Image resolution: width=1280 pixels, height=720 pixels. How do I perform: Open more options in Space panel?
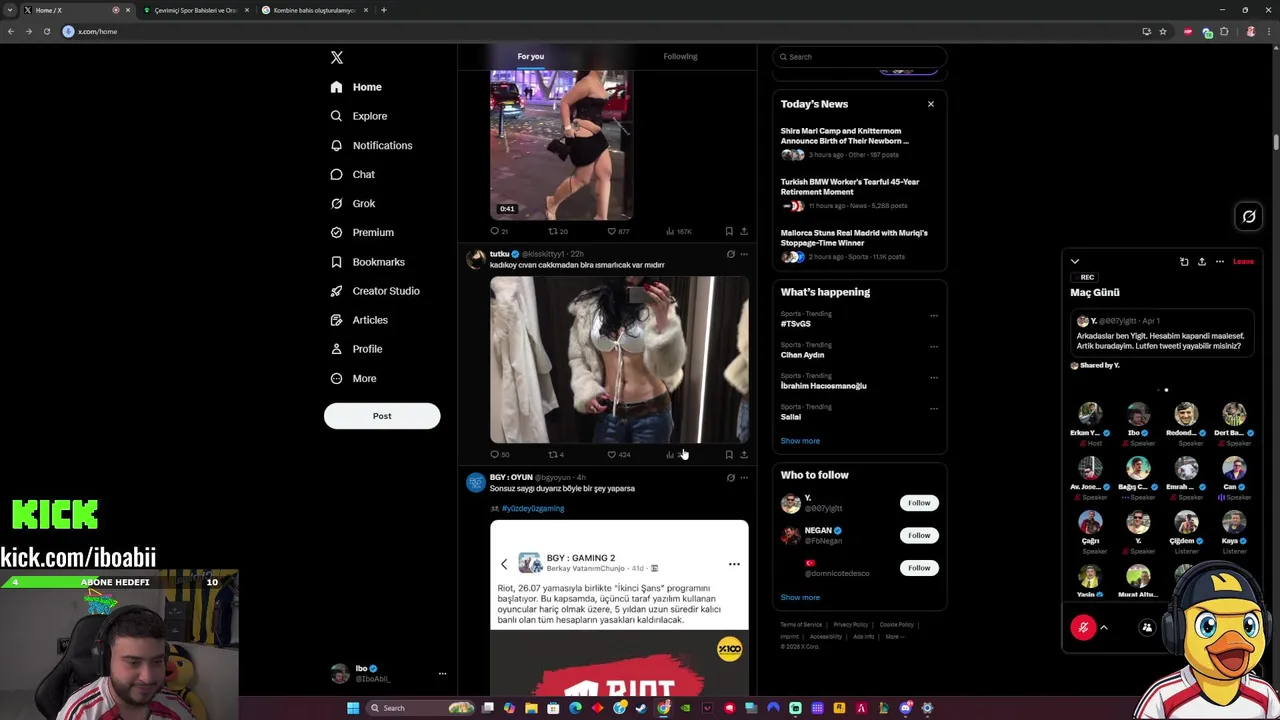coord(1220,262)
